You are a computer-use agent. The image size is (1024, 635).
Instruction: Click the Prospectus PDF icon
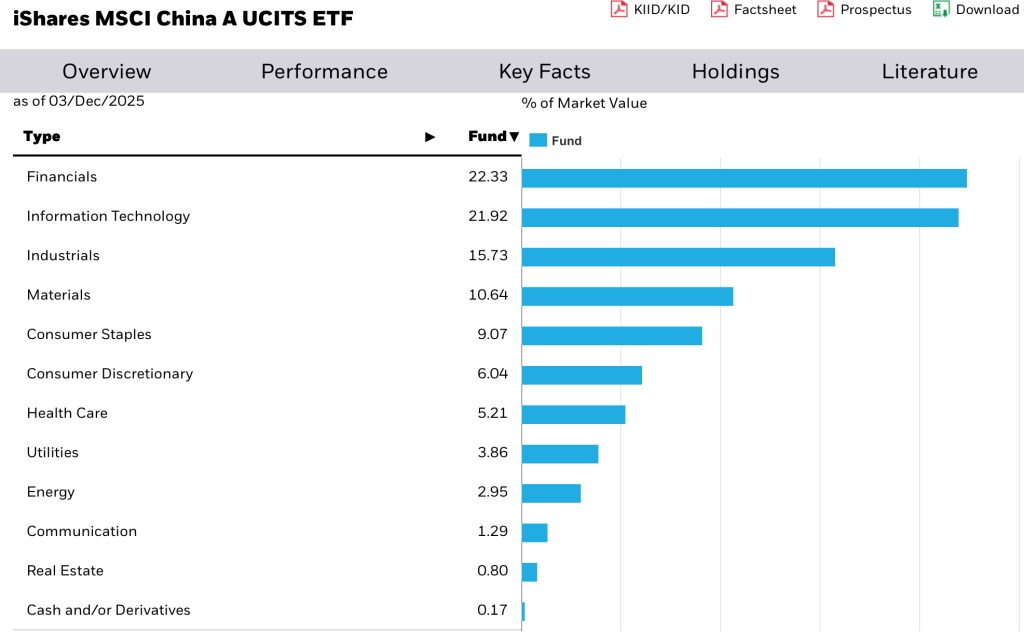pyautogui.click(x=825, y=9)
